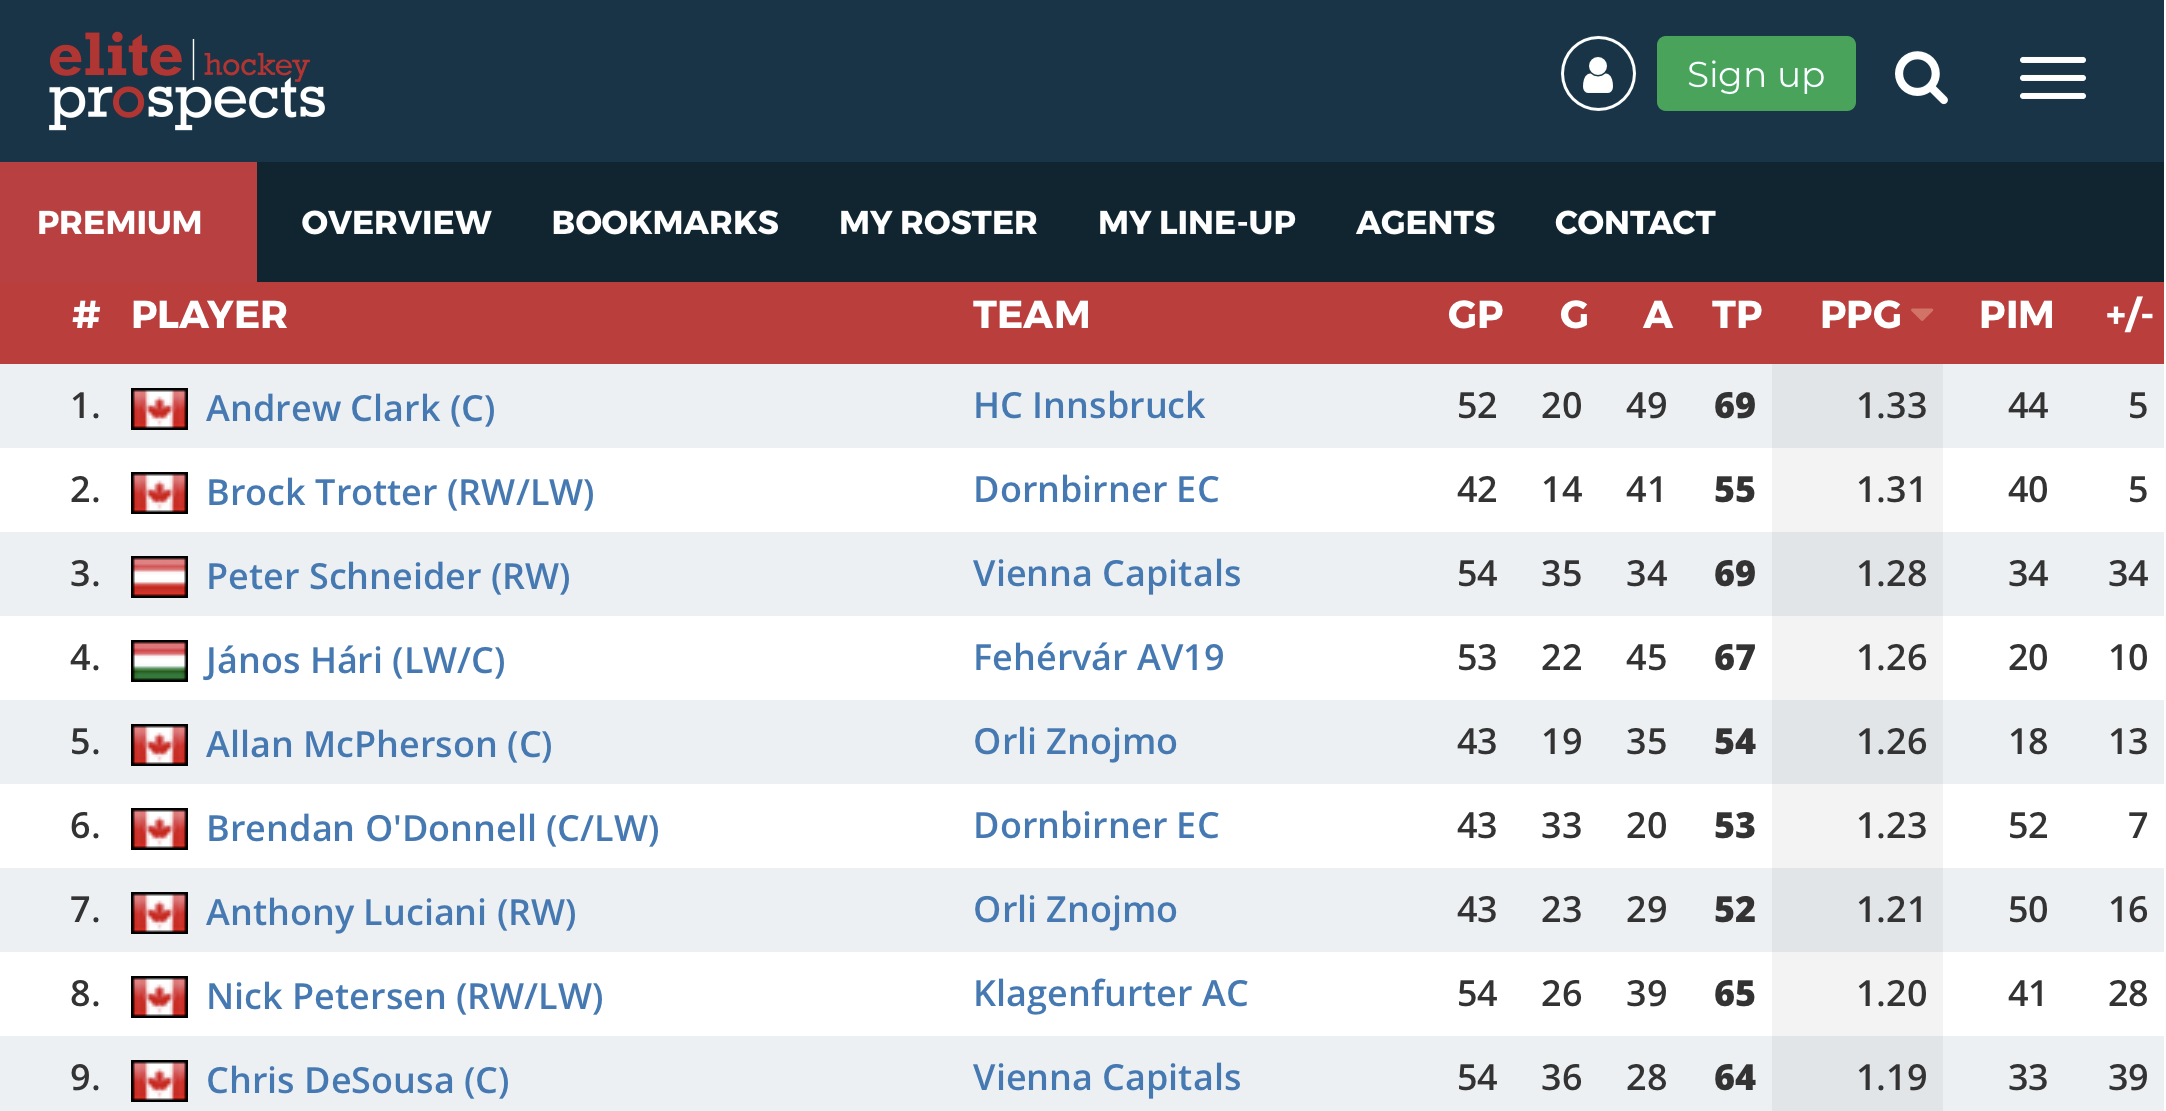Click Hungary flag beside János Hári

click(159, 661)
